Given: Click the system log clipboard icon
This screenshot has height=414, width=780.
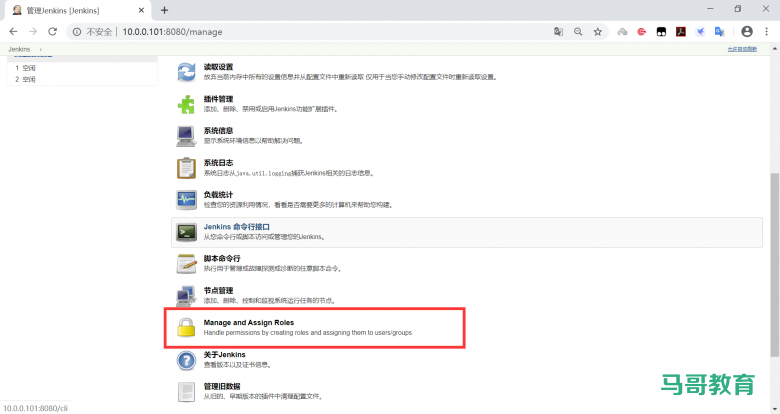Looking at the screenshot, I should 187,168.
